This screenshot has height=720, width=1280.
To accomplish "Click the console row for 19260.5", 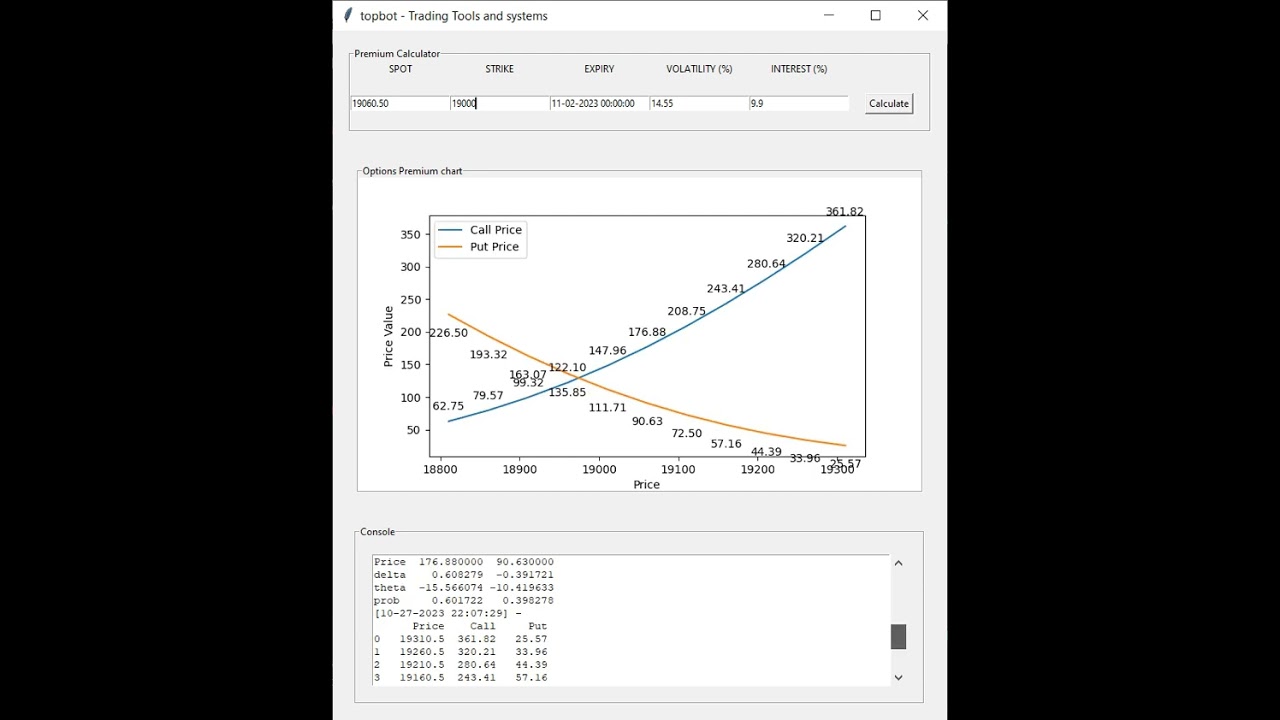I will pyautogui.click(x=461, y=652).
